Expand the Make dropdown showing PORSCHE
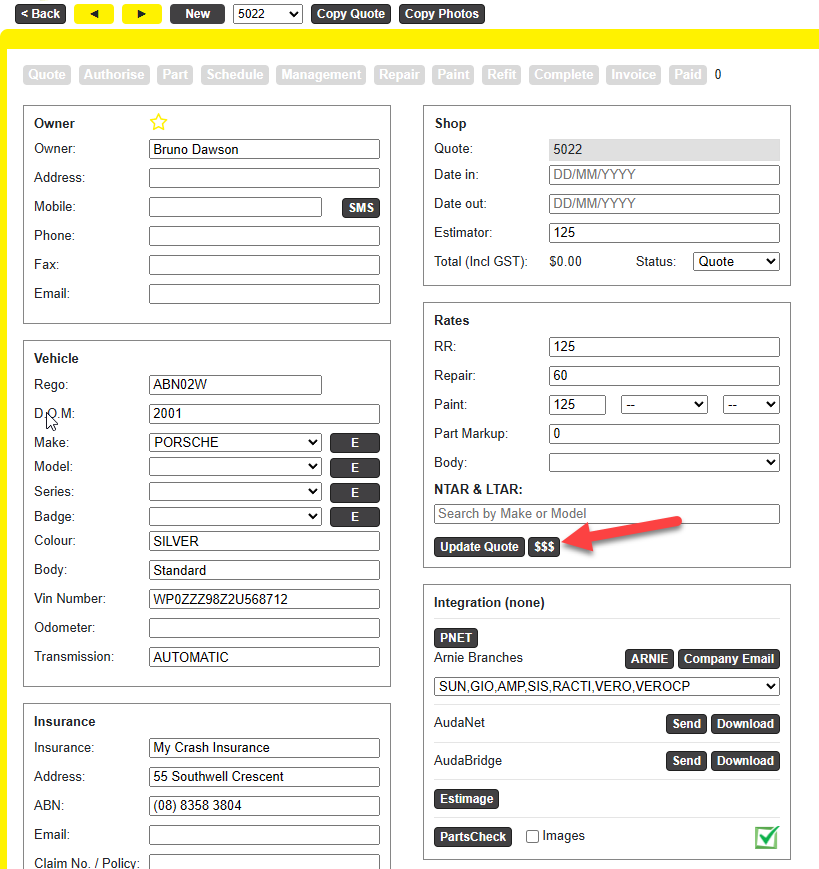Image resolution: width=819 pixels, height=869 pixels. (235, 442)
